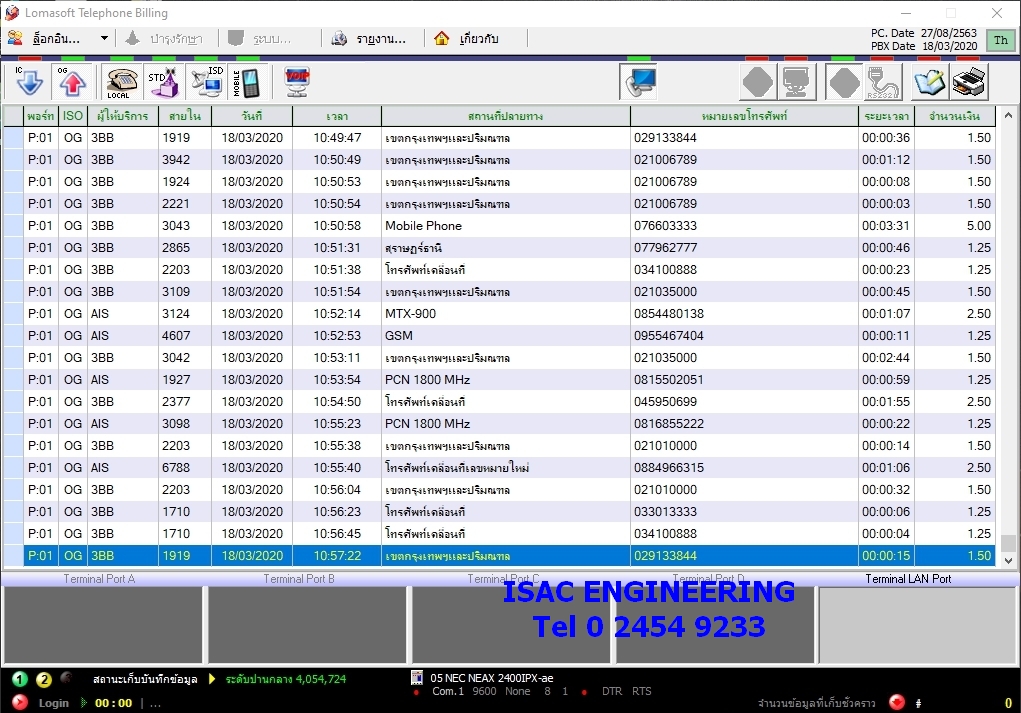
Task: Click the ISD international calls icon
Action: pyautogui.click(x=206, y=82)
